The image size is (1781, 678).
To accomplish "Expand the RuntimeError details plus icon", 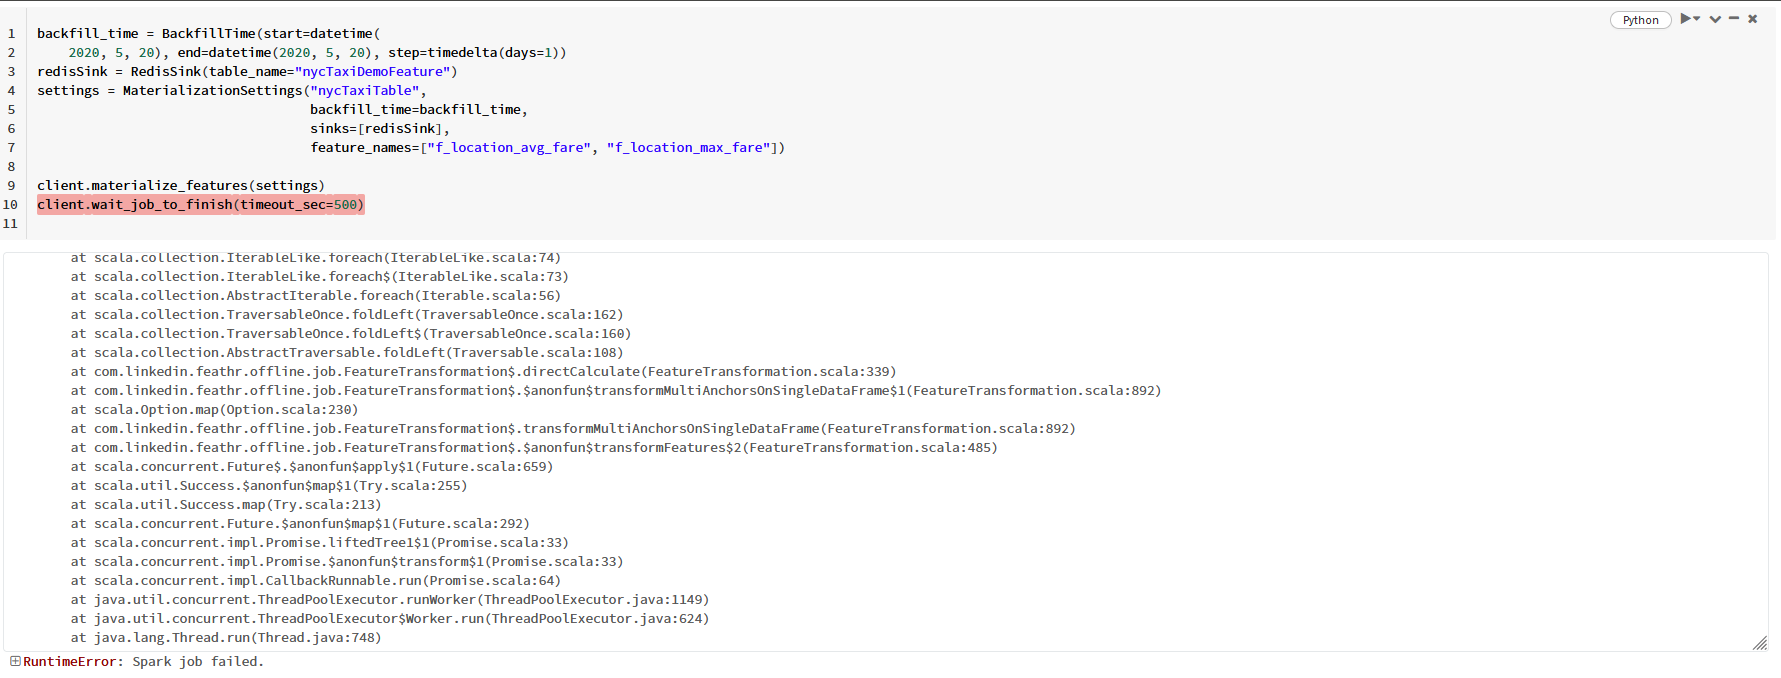I will (15, 661).
